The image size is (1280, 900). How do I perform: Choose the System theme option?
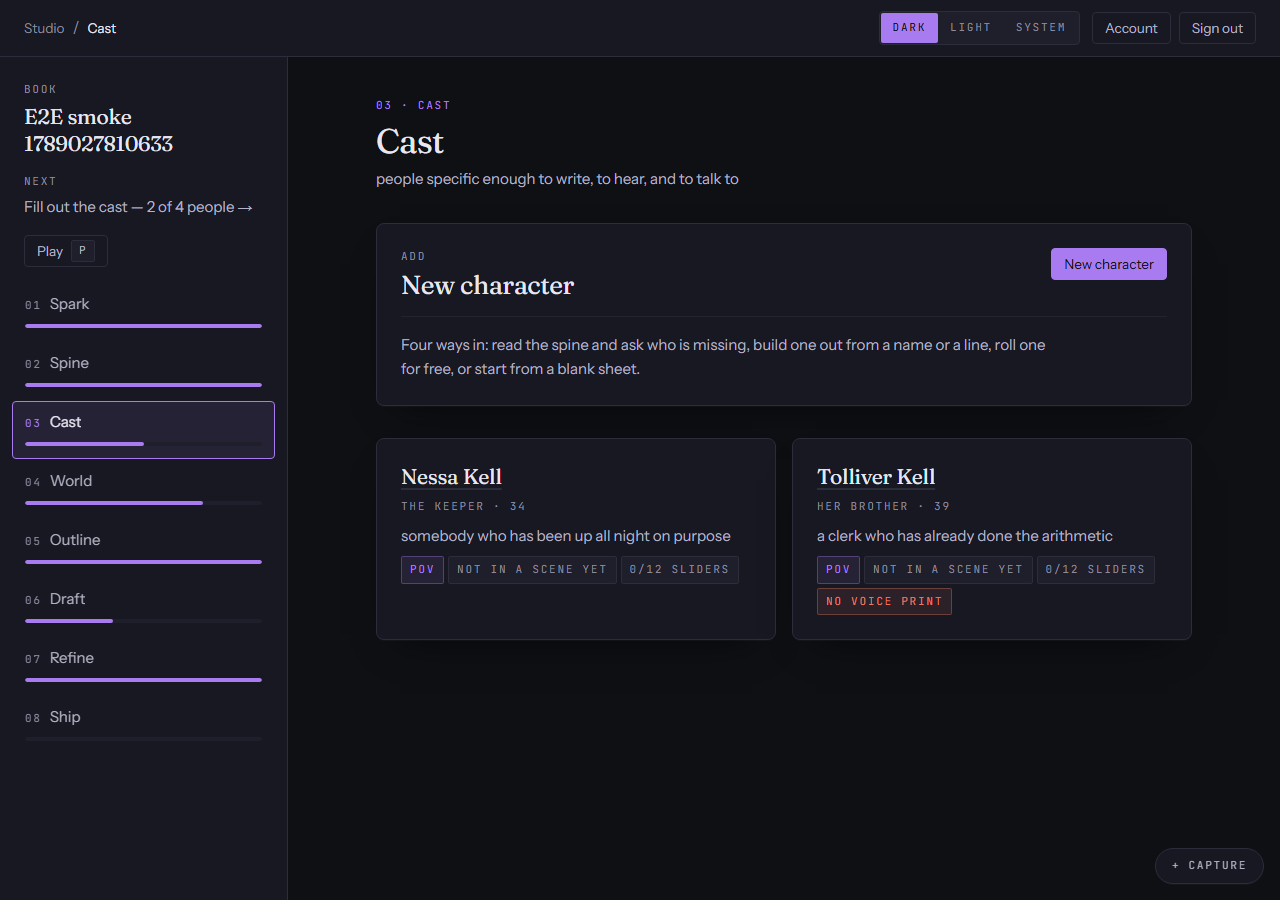(x=1041, y=28)
